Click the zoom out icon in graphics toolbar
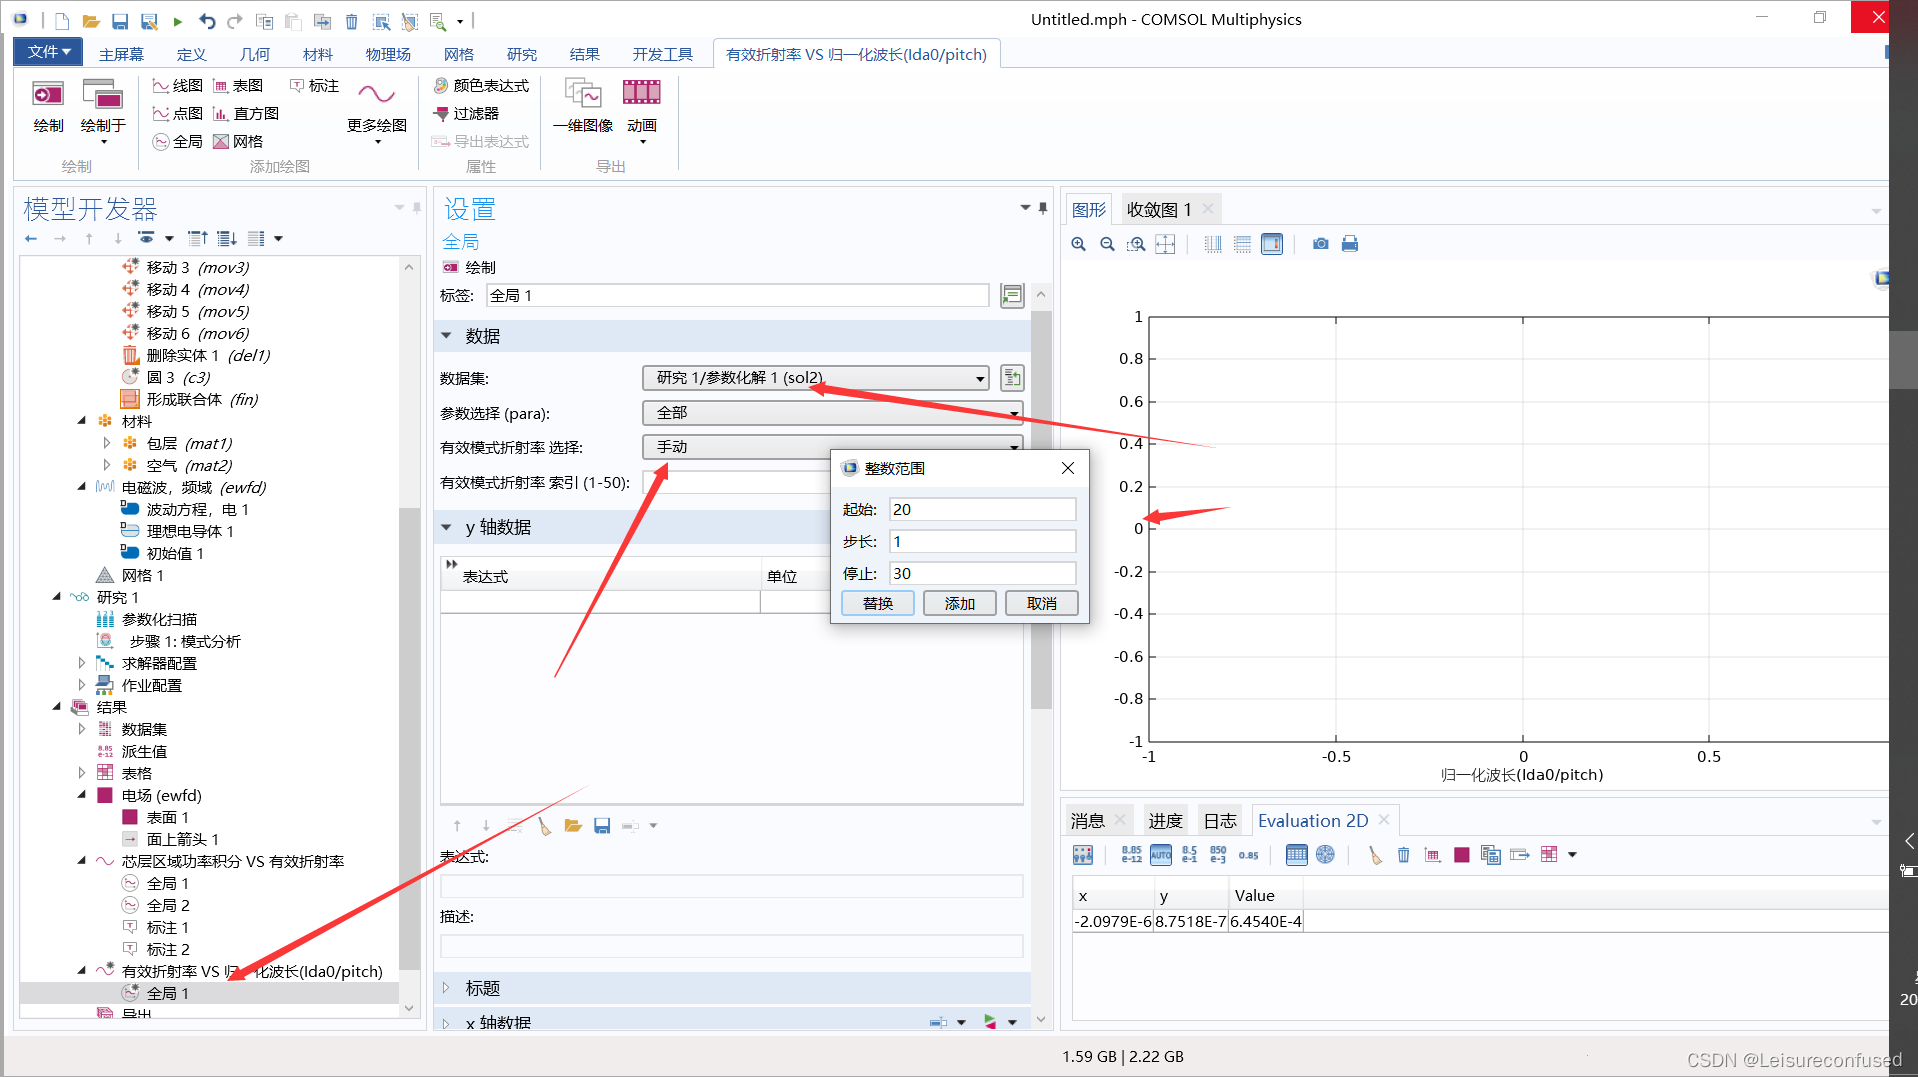Image resolution: width=1918 pixels, height=1077 pixels. [x=1107, y=244]
